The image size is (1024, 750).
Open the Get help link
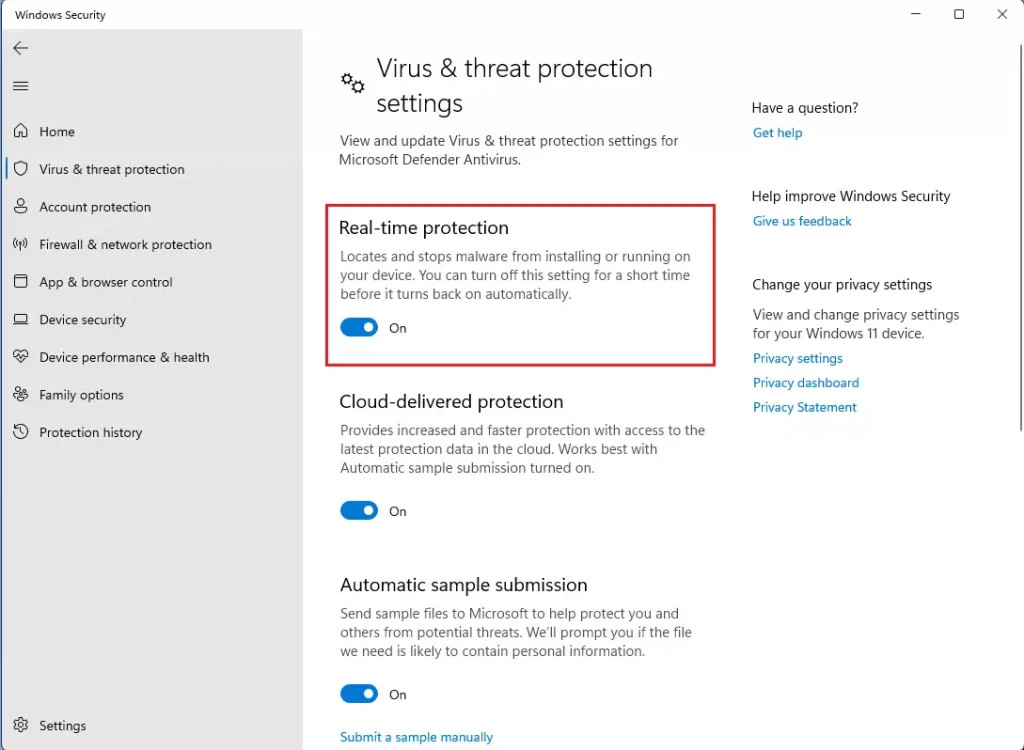(x=777, y=132)
